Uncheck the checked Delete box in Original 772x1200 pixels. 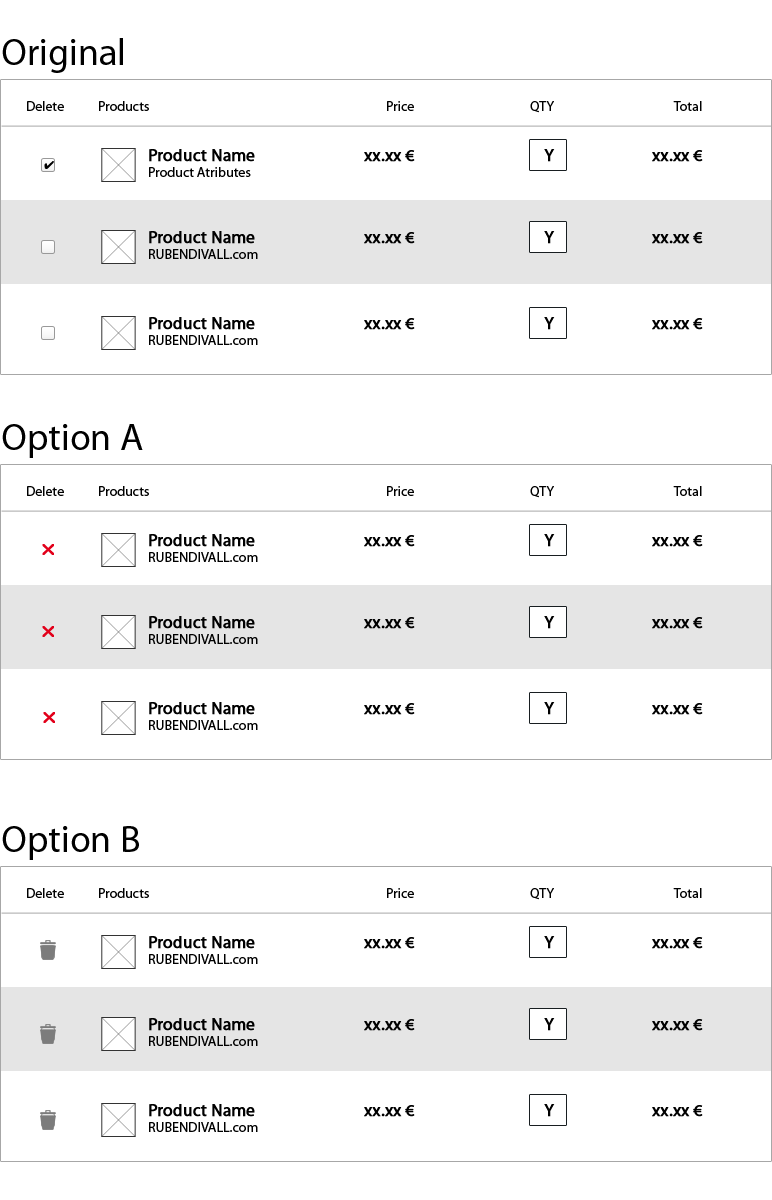(x=48, y=165)
